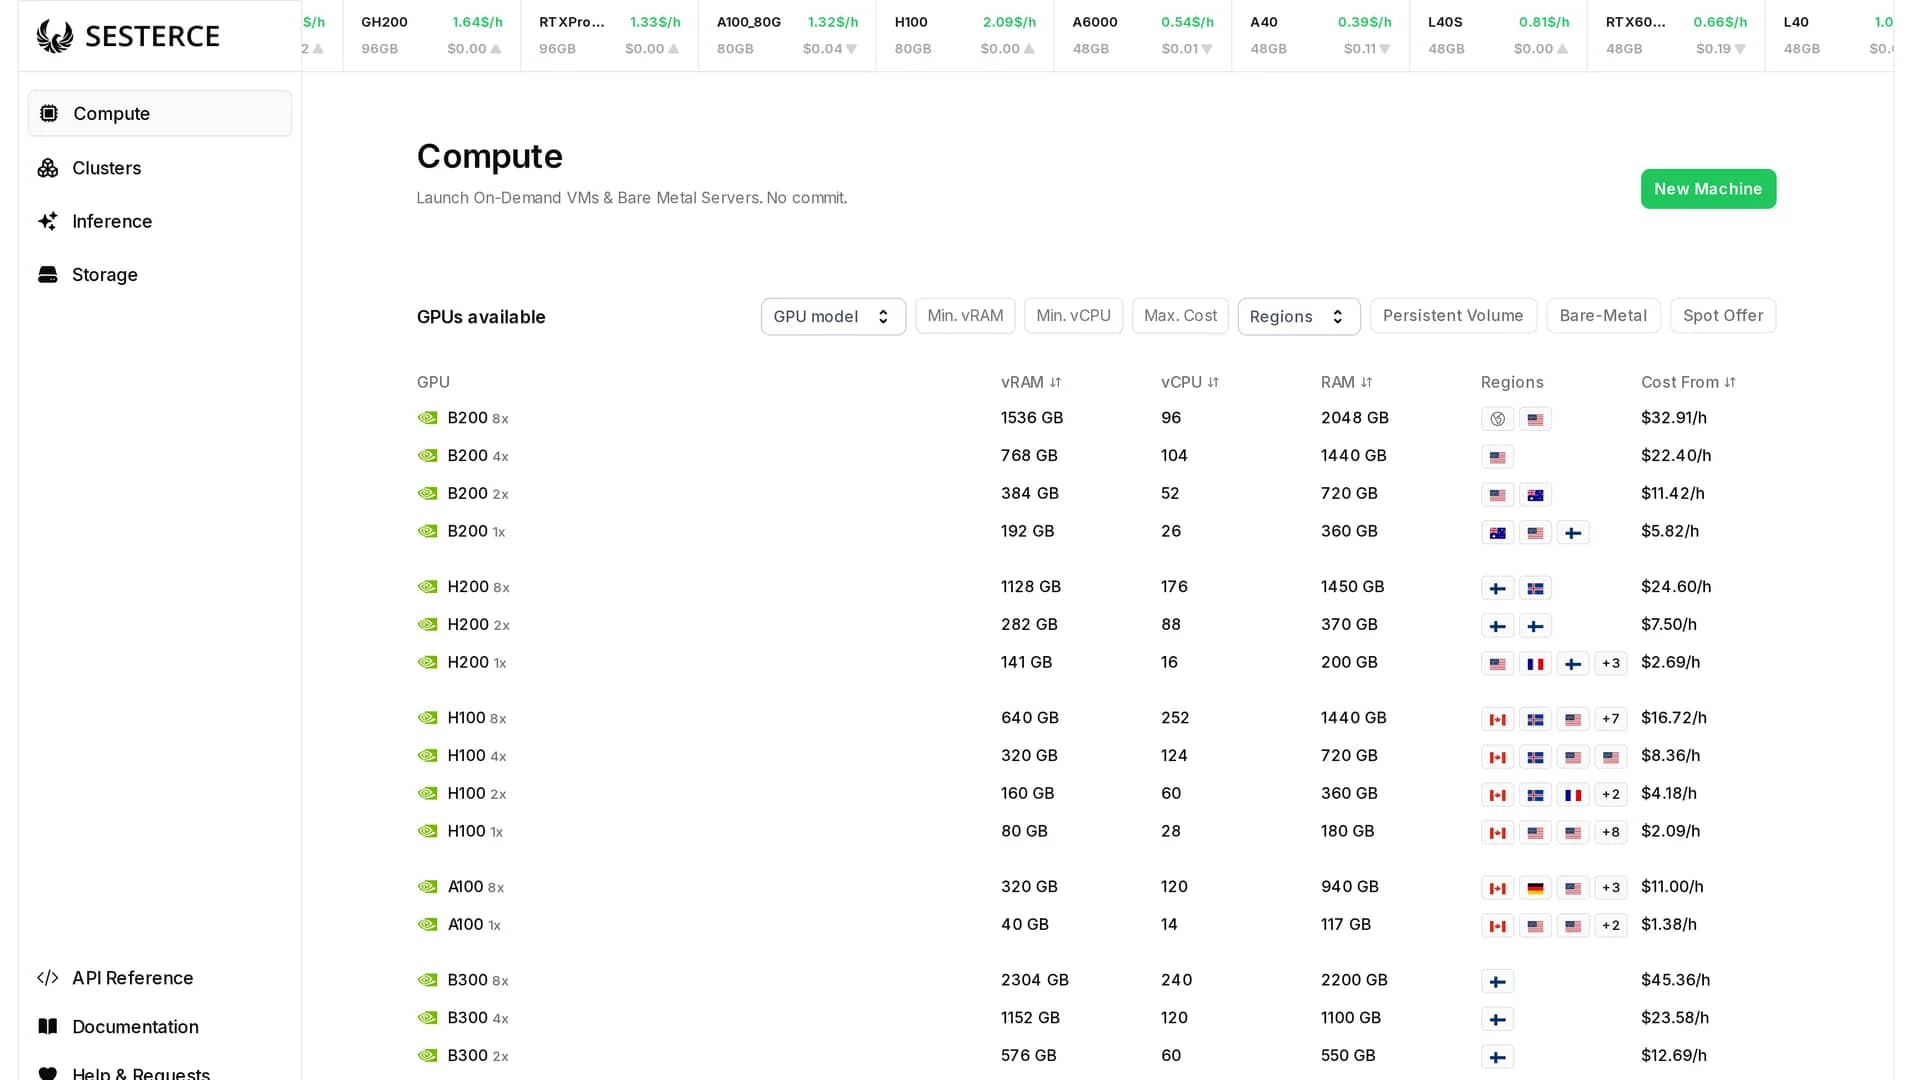The width and height of the screenshot is (1920, 1080).
Task: Select the B200 8x GPU row
Action: tap(1096, 418)
